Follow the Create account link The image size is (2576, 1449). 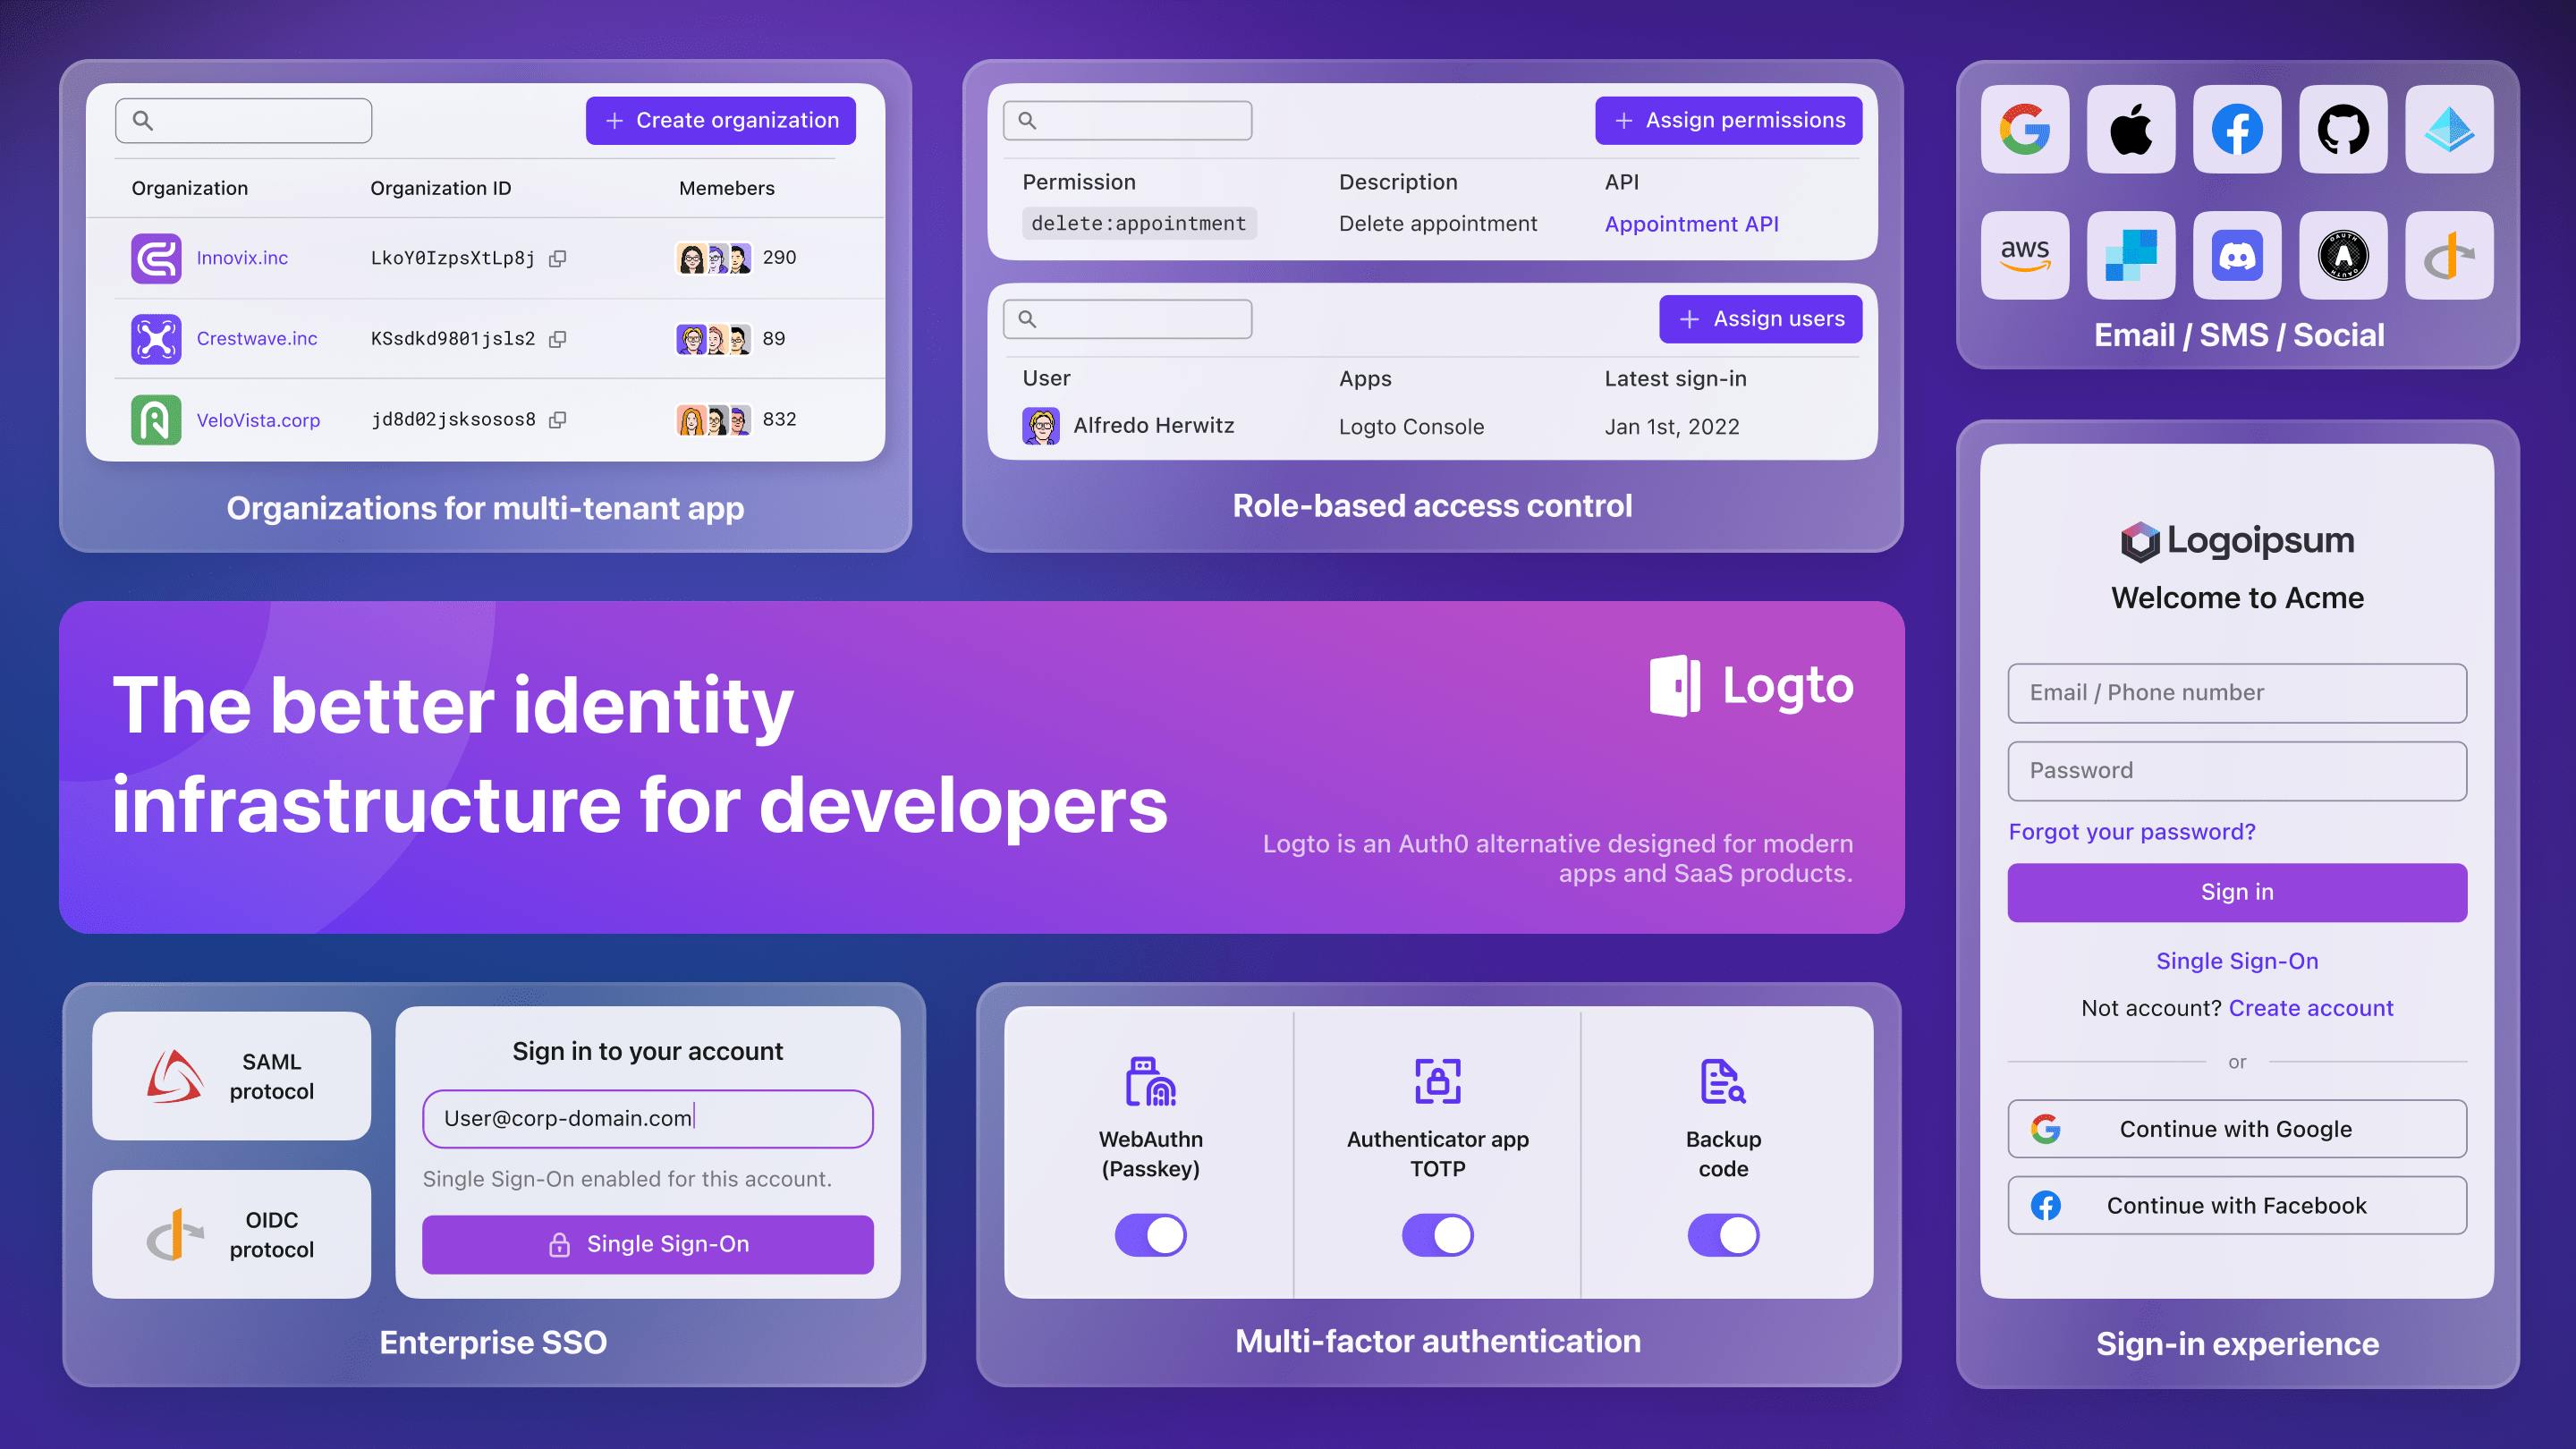click(x=2311, y=1008)
